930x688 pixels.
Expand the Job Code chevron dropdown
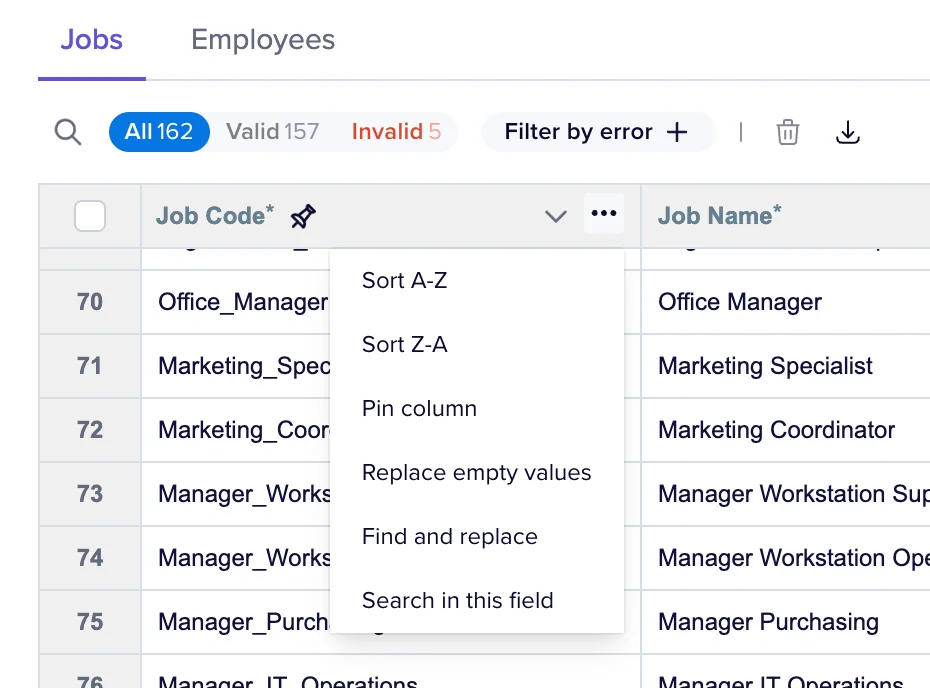tap(556, 216)
